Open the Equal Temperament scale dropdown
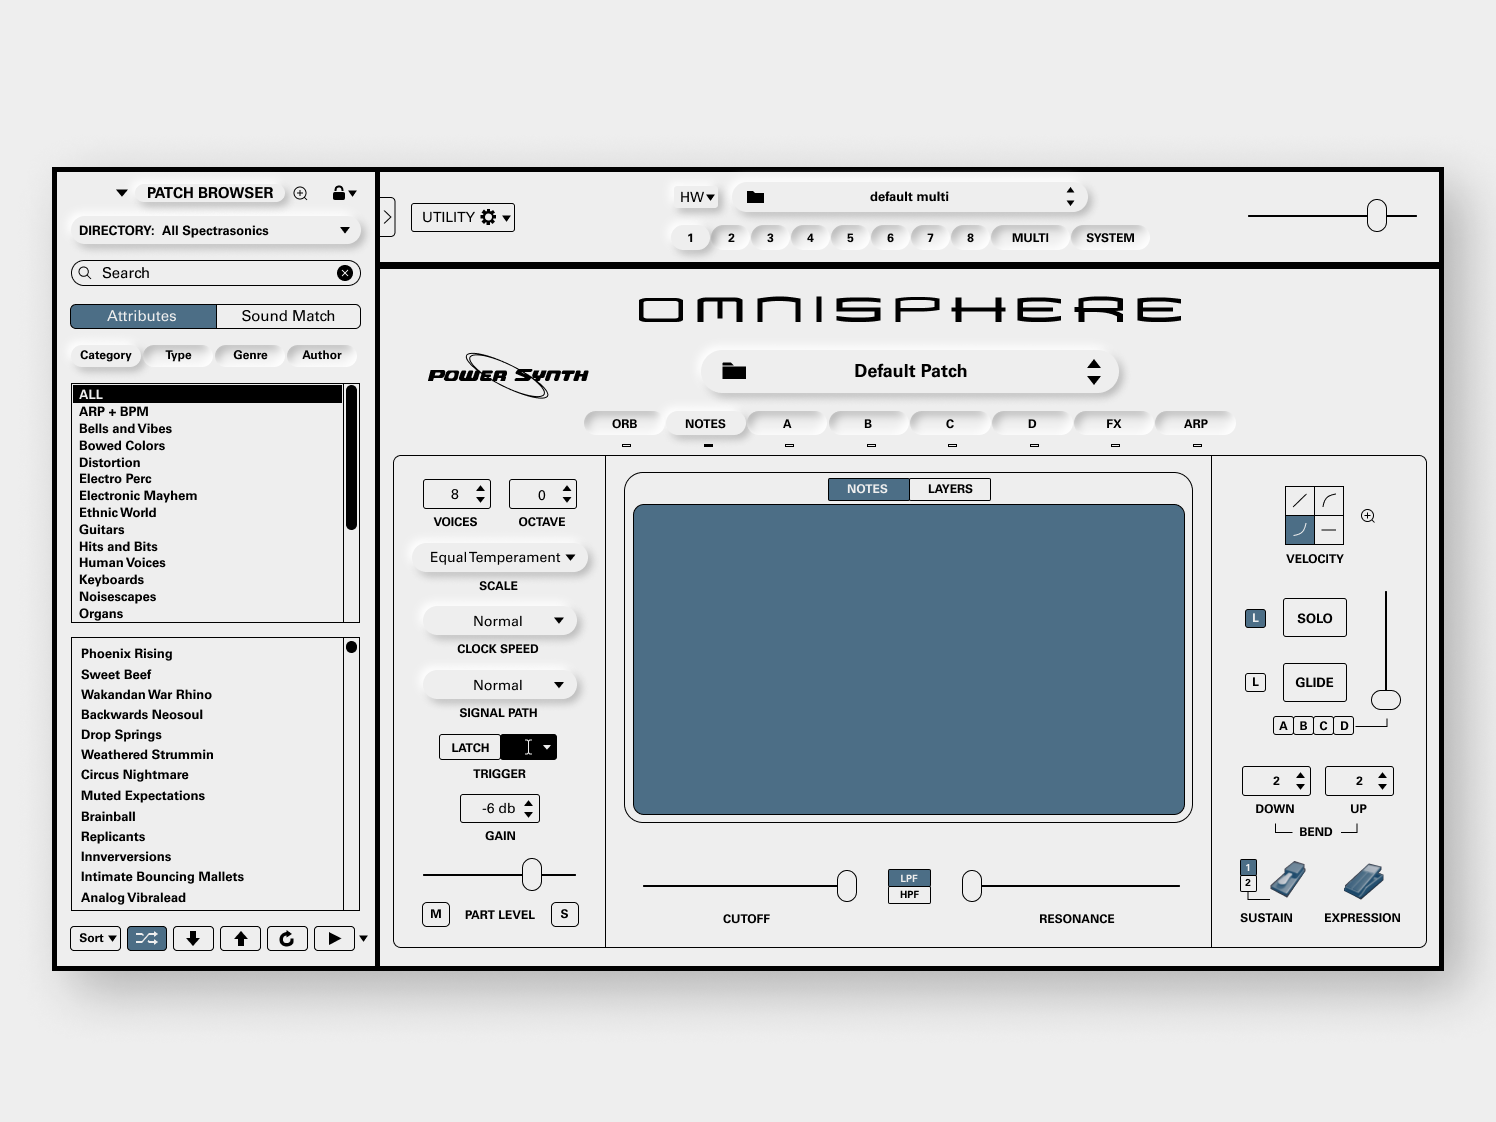This screenshot has width=1496, height=1122. click(500, 557)
